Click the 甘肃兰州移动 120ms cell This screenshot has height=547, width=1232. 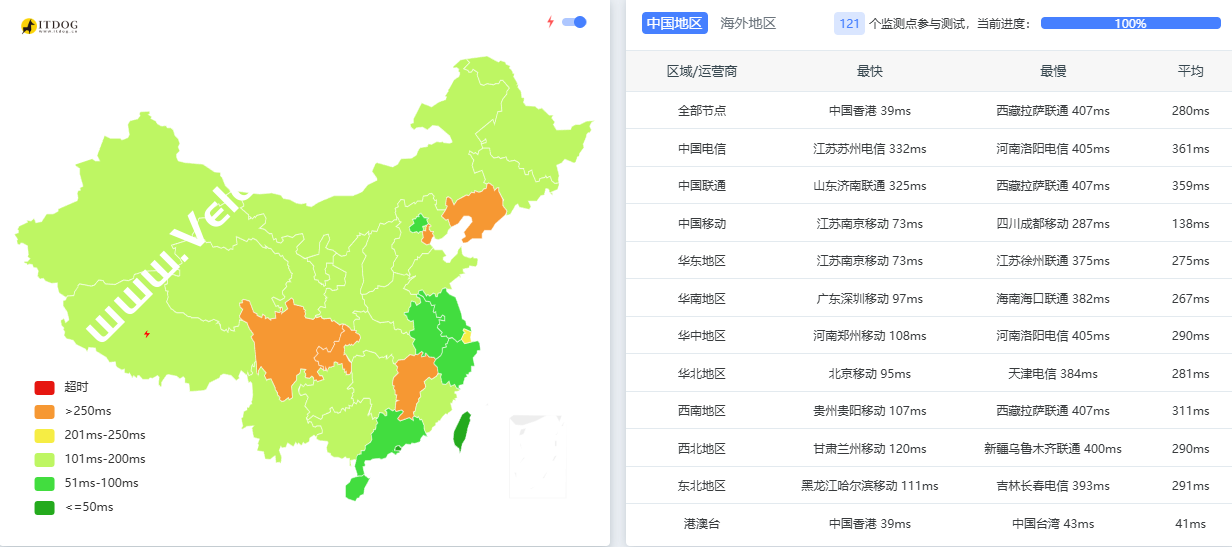tap(870, 448)
